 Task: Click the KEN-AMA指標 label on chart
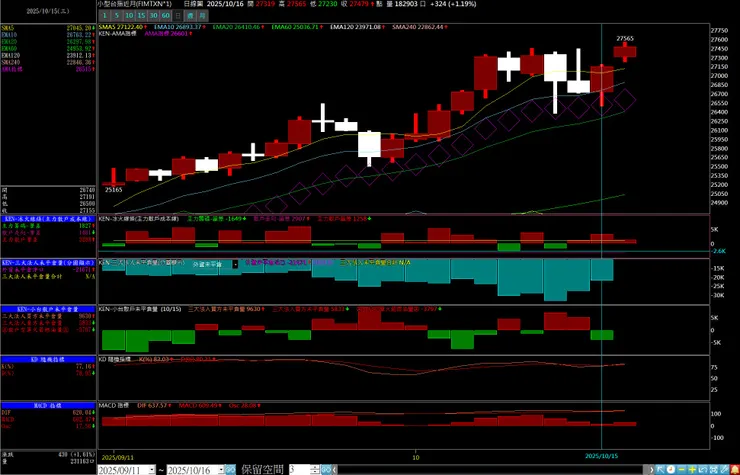(118, 34)
